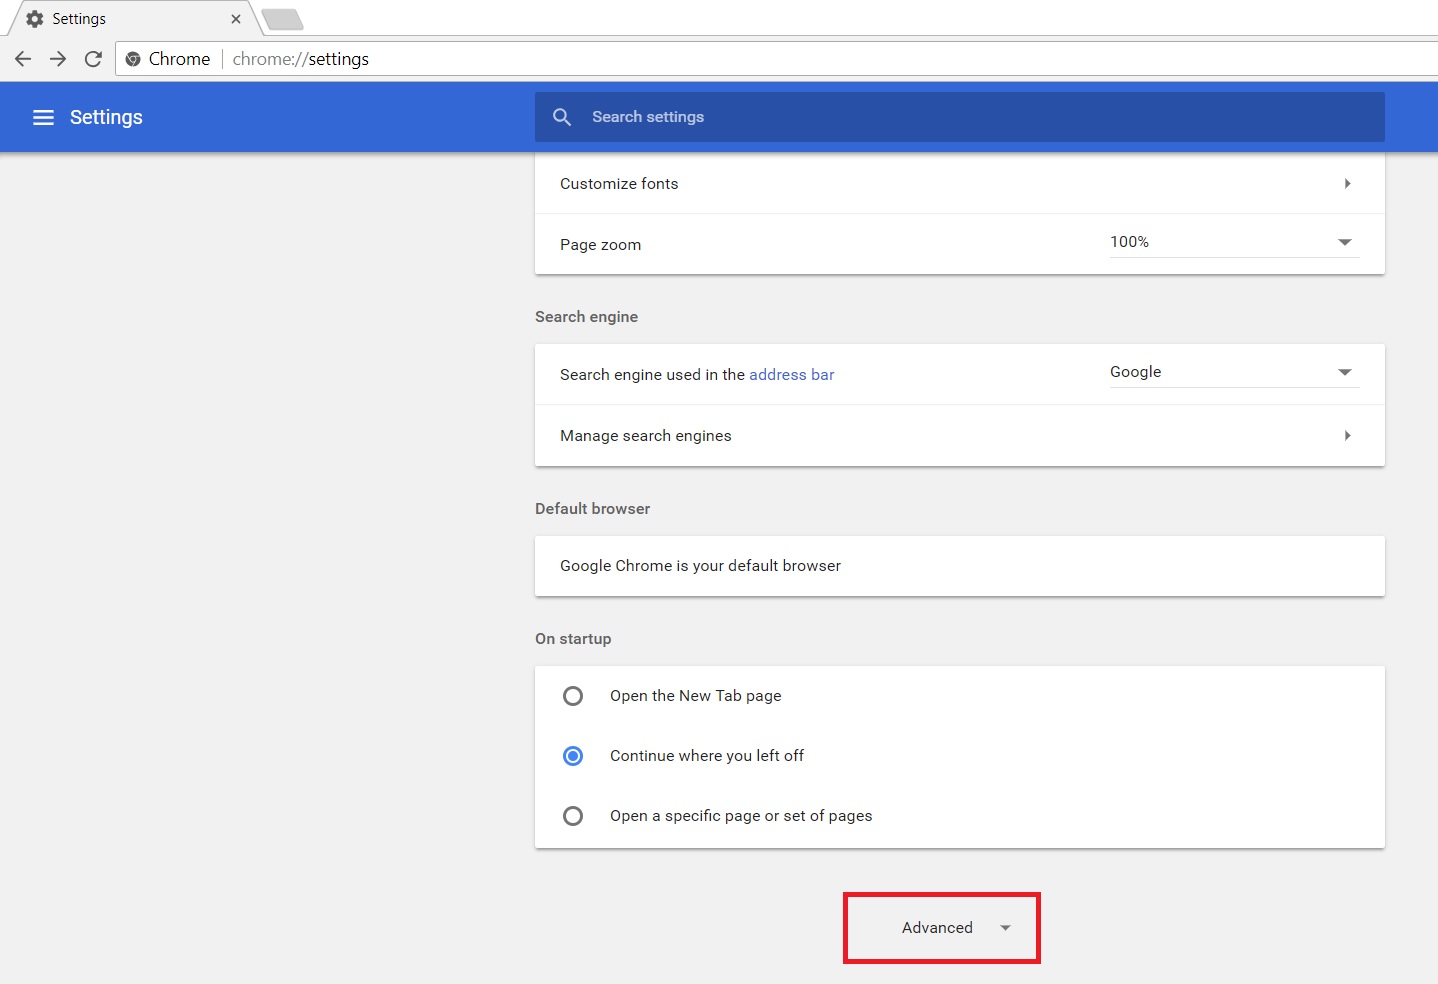Open Customize fonts settings
1438x984 pixels.
point(960,183)
